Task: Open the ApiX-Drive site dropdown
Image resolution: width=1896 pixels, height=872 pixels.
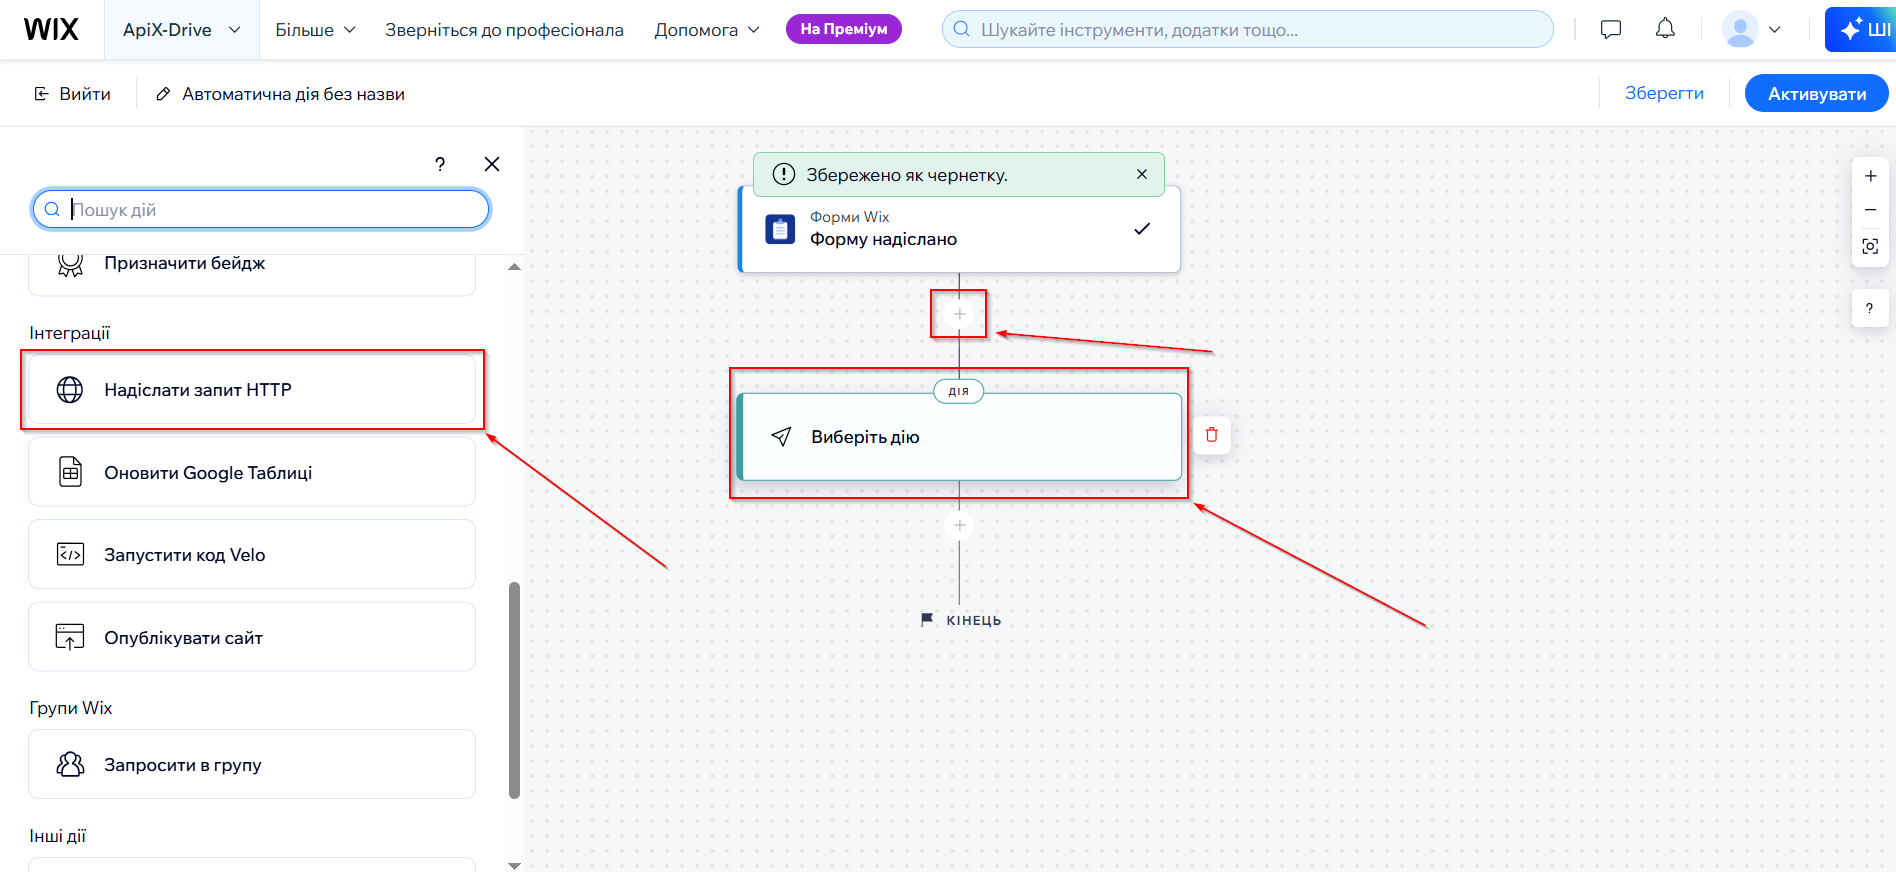Action: point(181,30)
